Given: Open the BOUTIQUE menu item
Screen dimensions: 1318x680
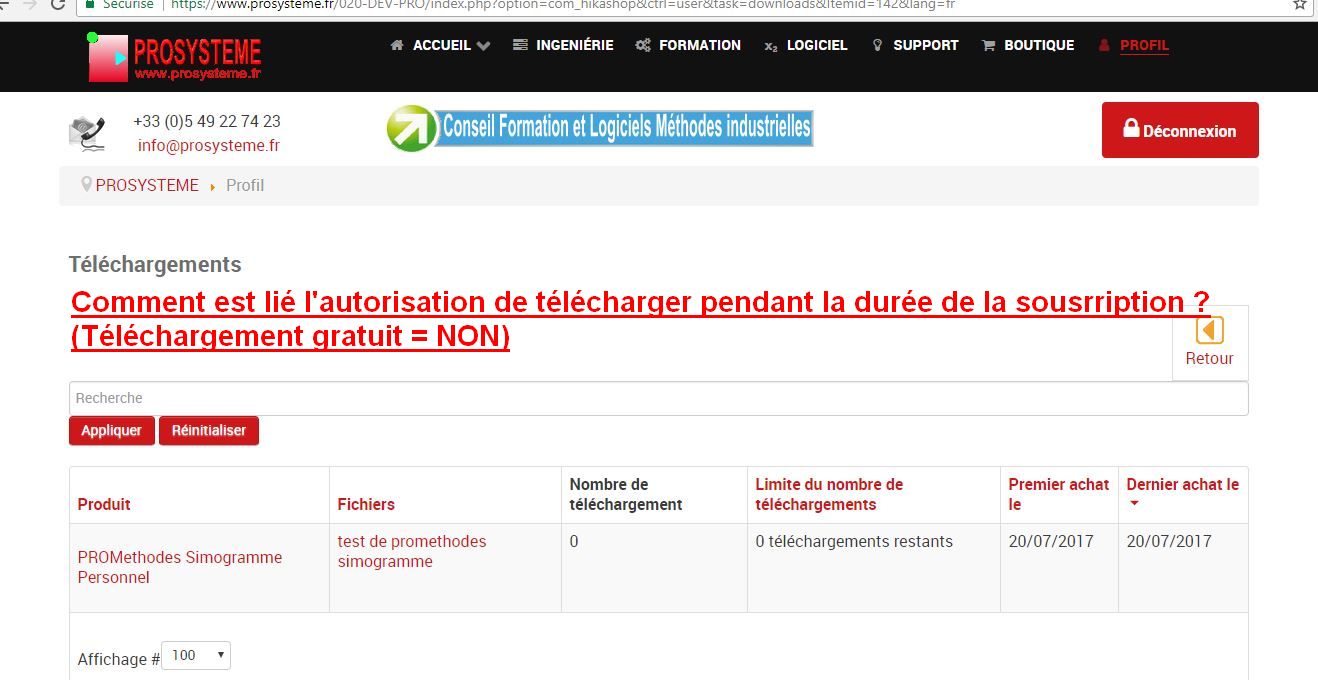Looking at the screenshot, I should click(1039, 45).
